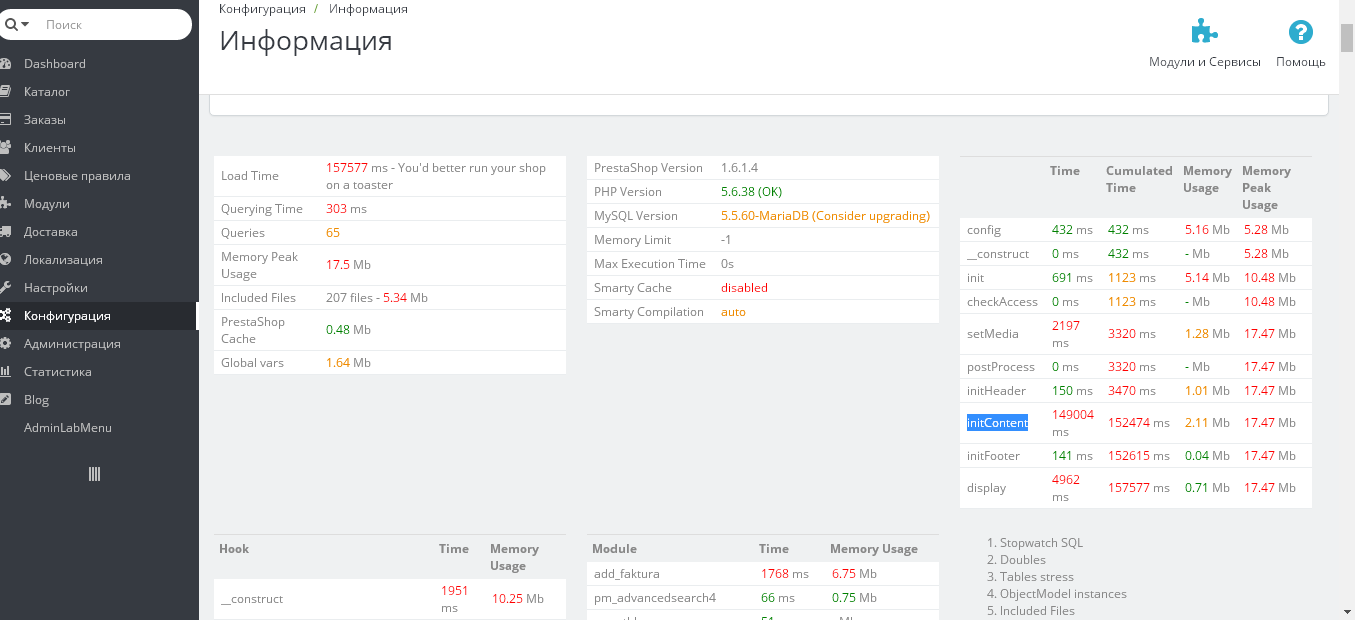1355x620 pixels.
Task: Open the Модули menu label
Action: (x=47, y=203)
